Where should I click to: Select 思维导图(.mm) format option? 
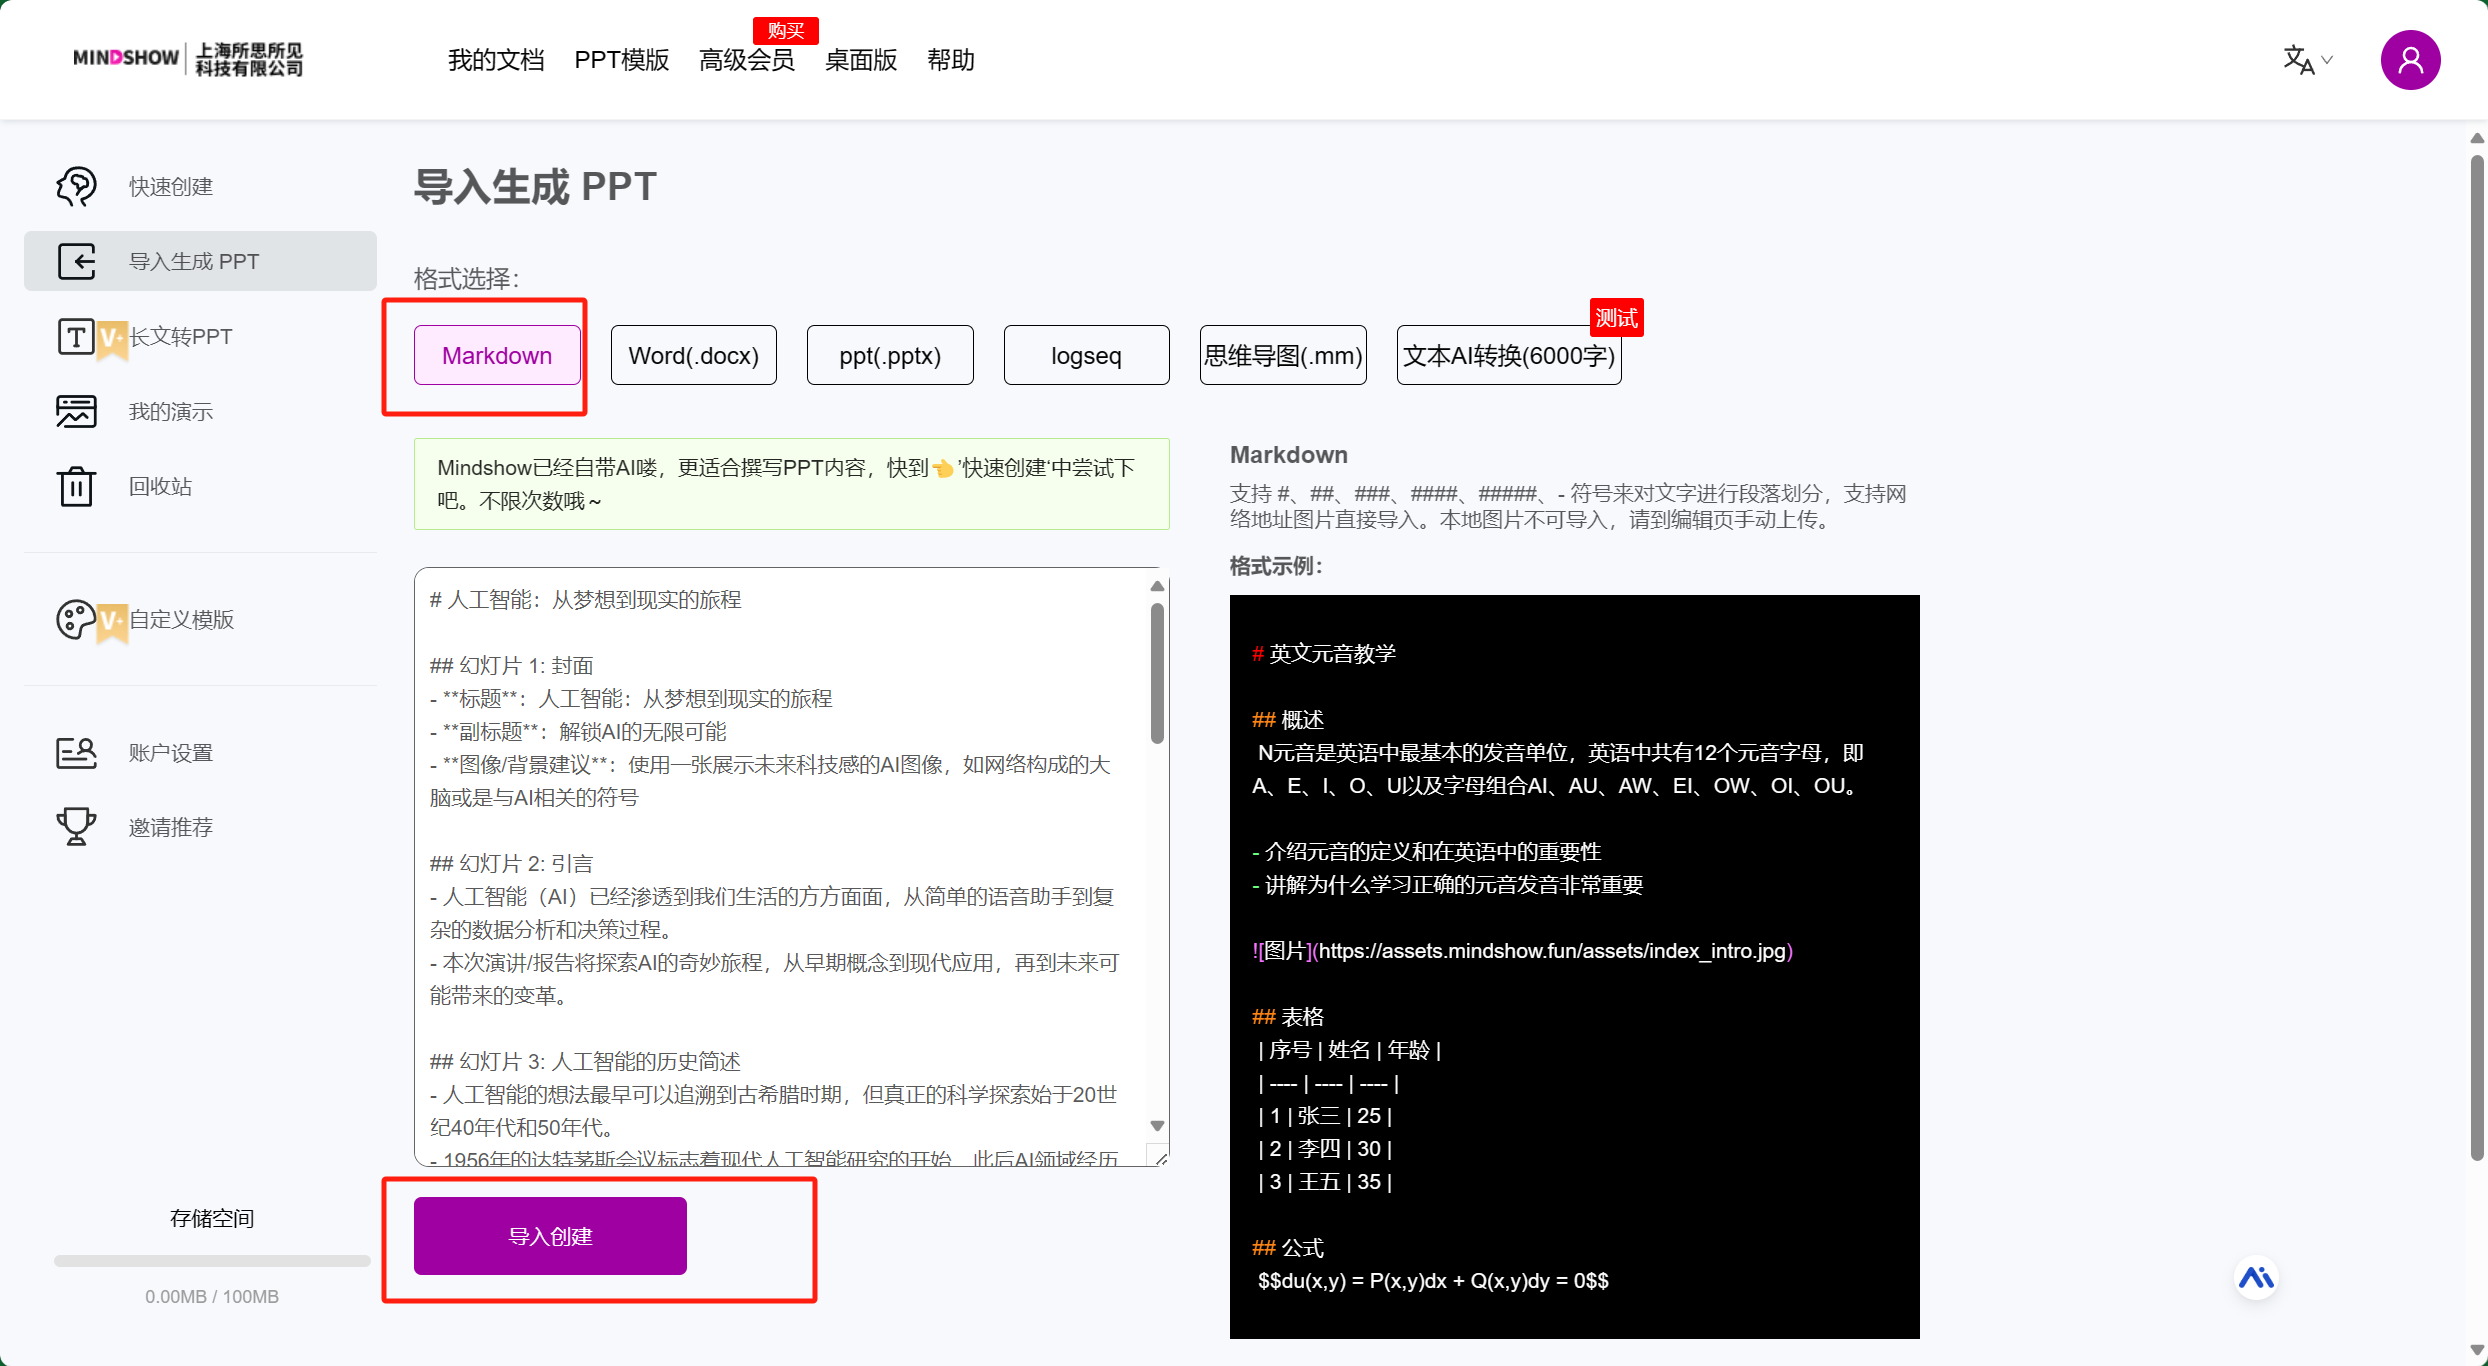click(x=1282, y=355)
